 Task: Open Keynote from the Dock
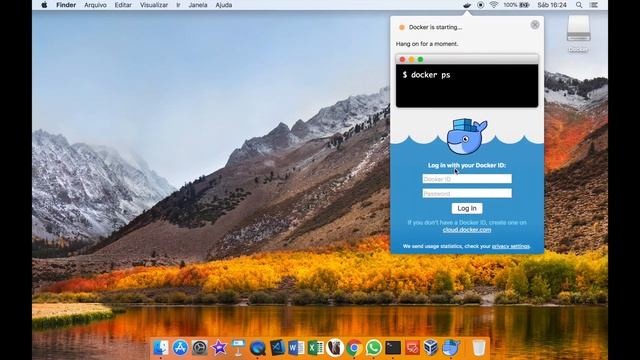238,348
